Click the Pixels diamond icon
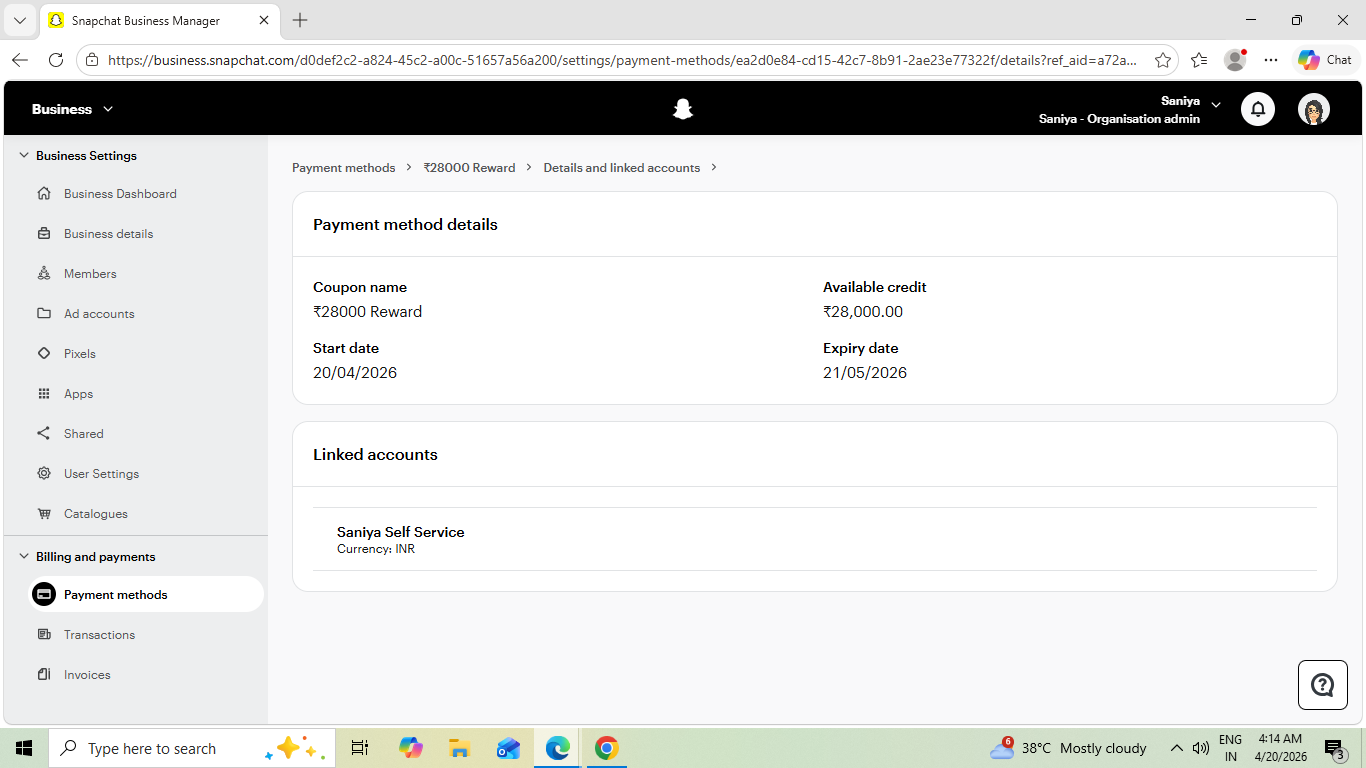Viewport: 1366px width, 768px height. (x=44, y=353)
